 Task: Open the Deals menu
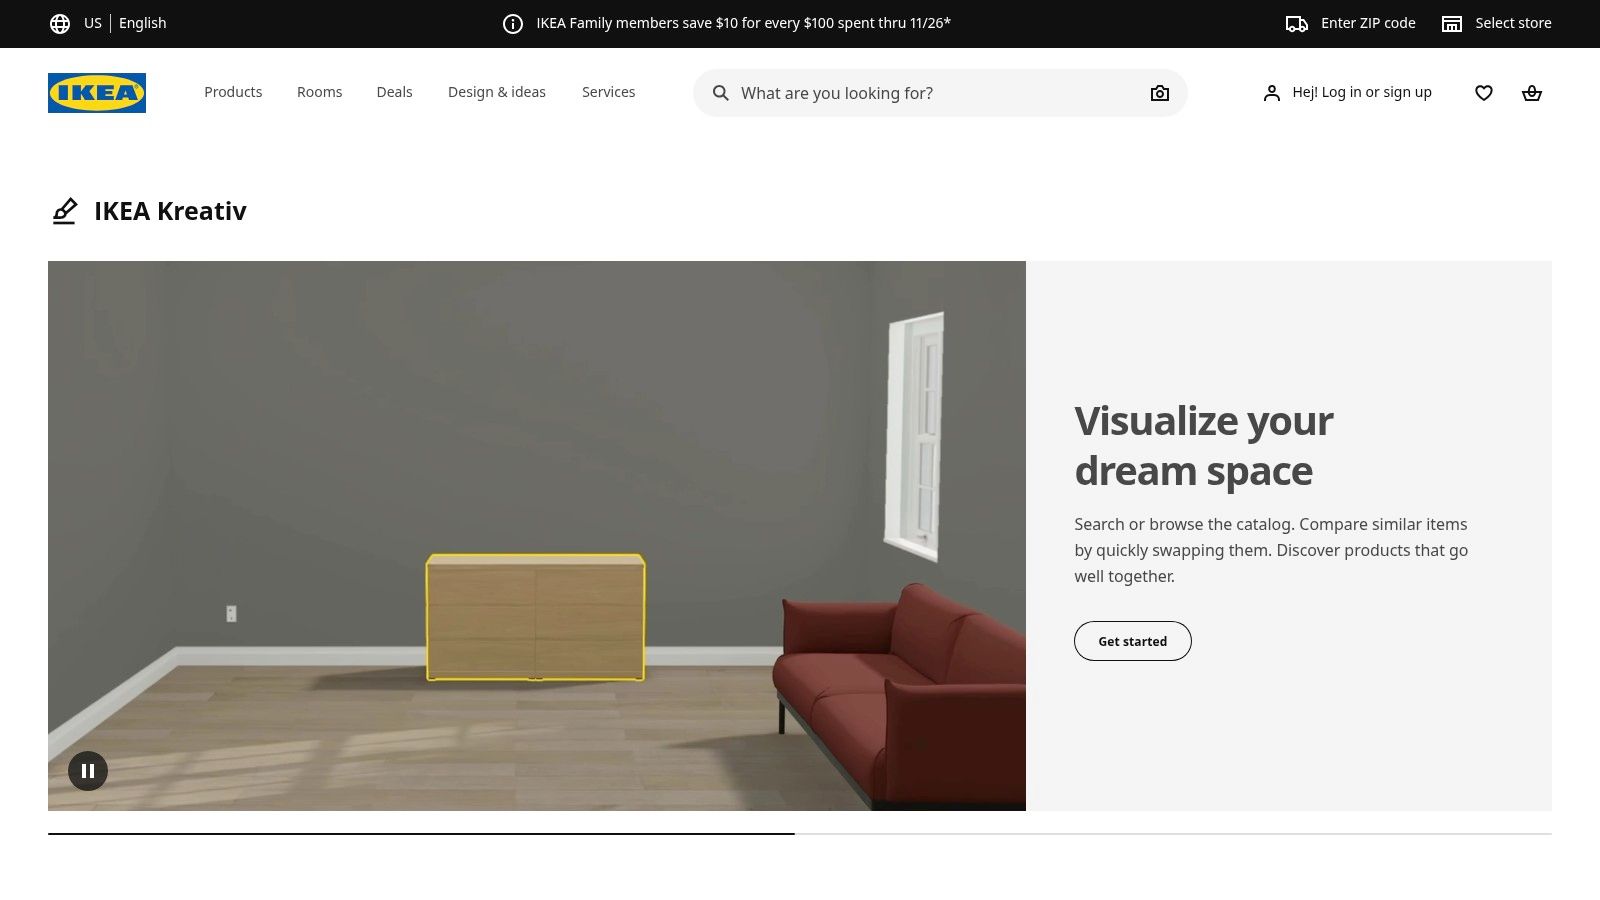[x=394, y=92]
